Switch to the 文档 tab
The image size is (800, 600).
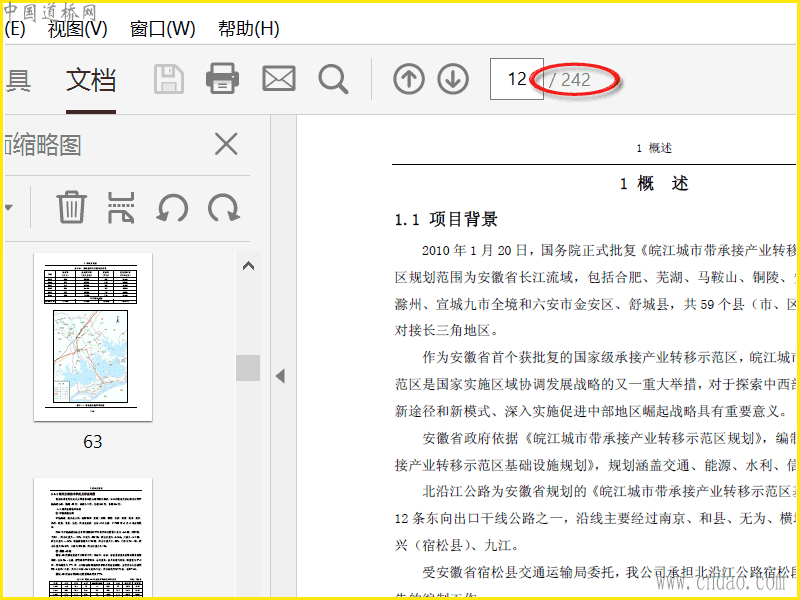point(91,81)
